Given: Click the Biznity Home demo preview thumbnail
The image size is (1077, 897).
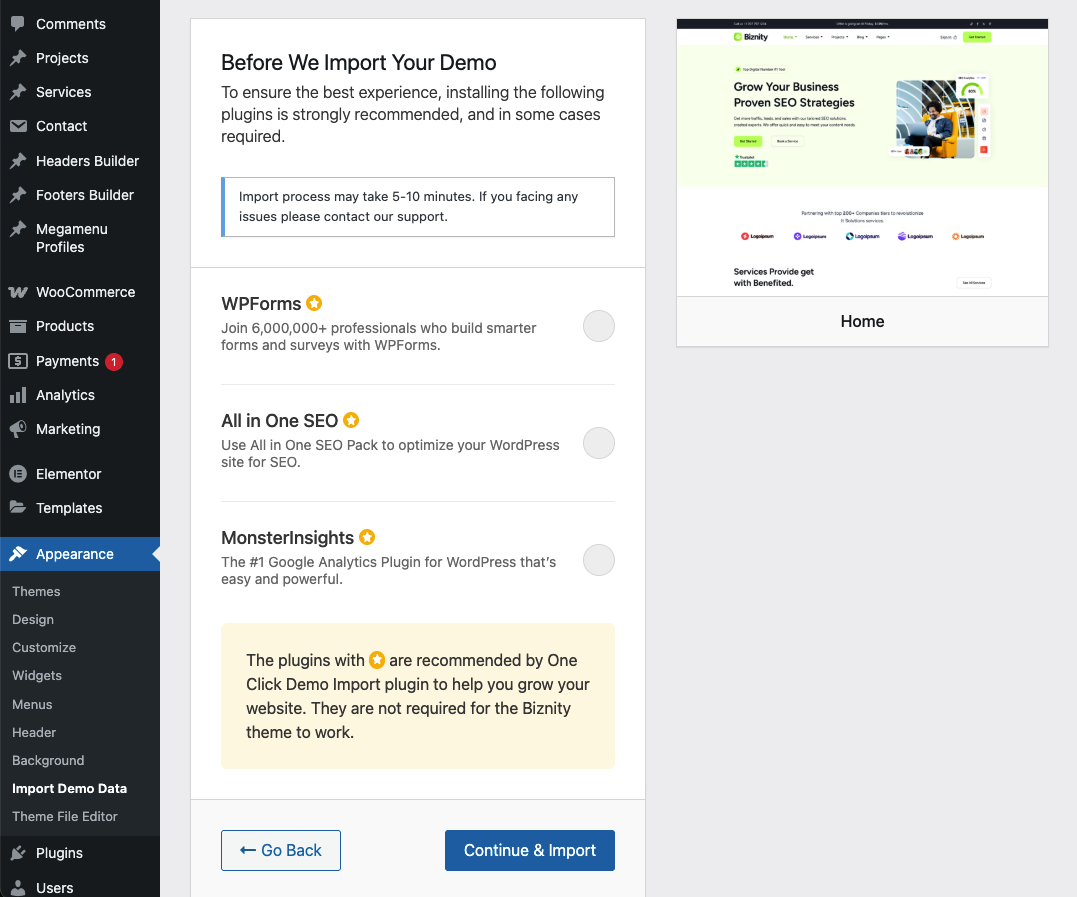Looking at the screenshot, I should (862, 158).
